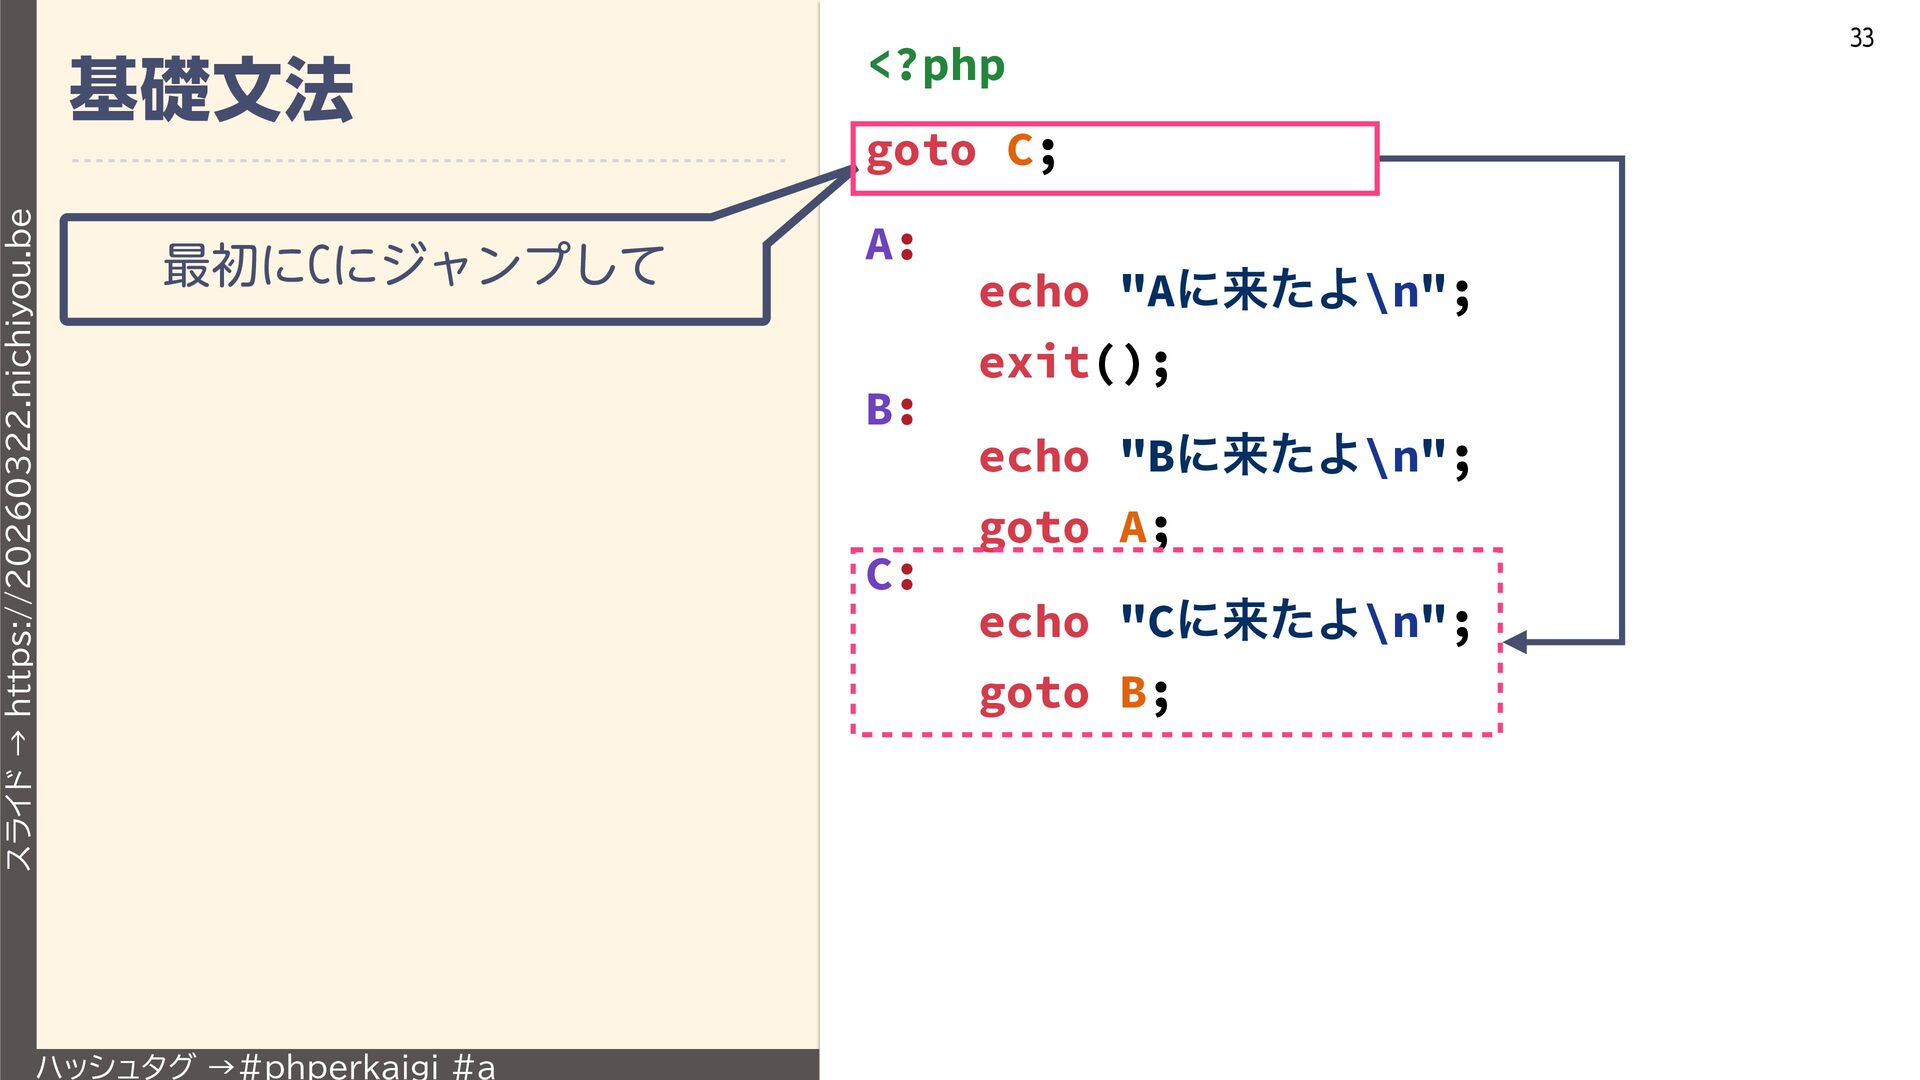Click the speech bubble pointer tail
The height and width of the screenshot is (1080, 1920).
(800, 200)
